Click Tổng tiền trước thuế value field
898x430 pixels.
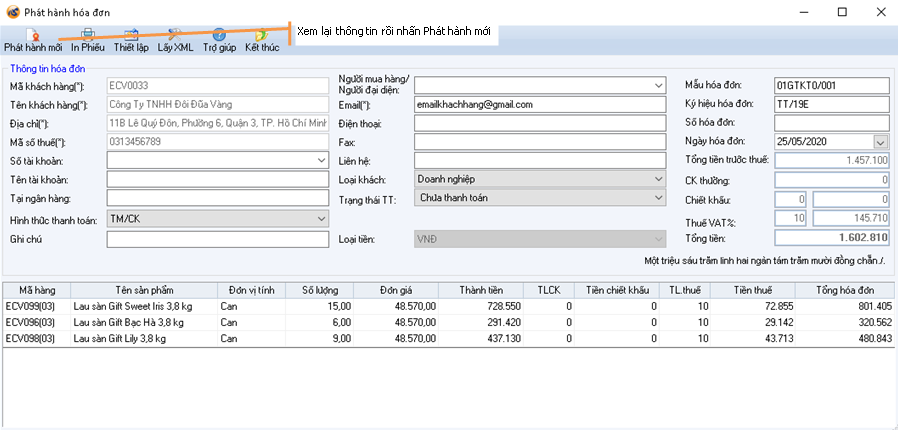[x=832, y=161]
